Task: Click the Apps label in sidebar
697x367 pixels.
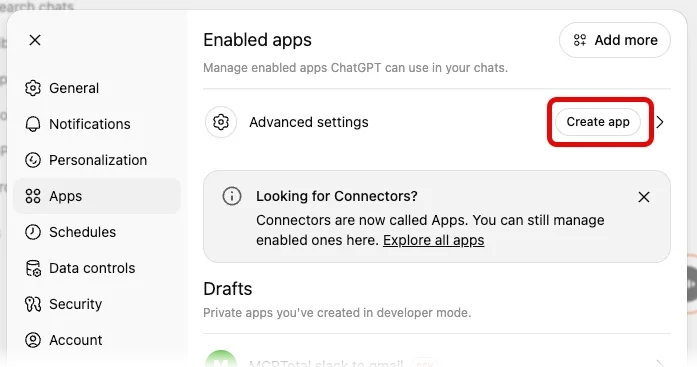Action: 65,196
